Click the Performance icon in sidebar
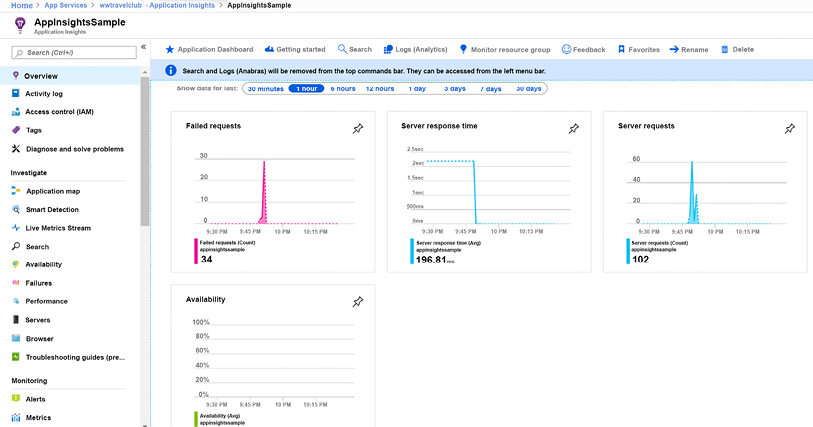Viewport: 813px width, 427px height. [x=16, y=301]
